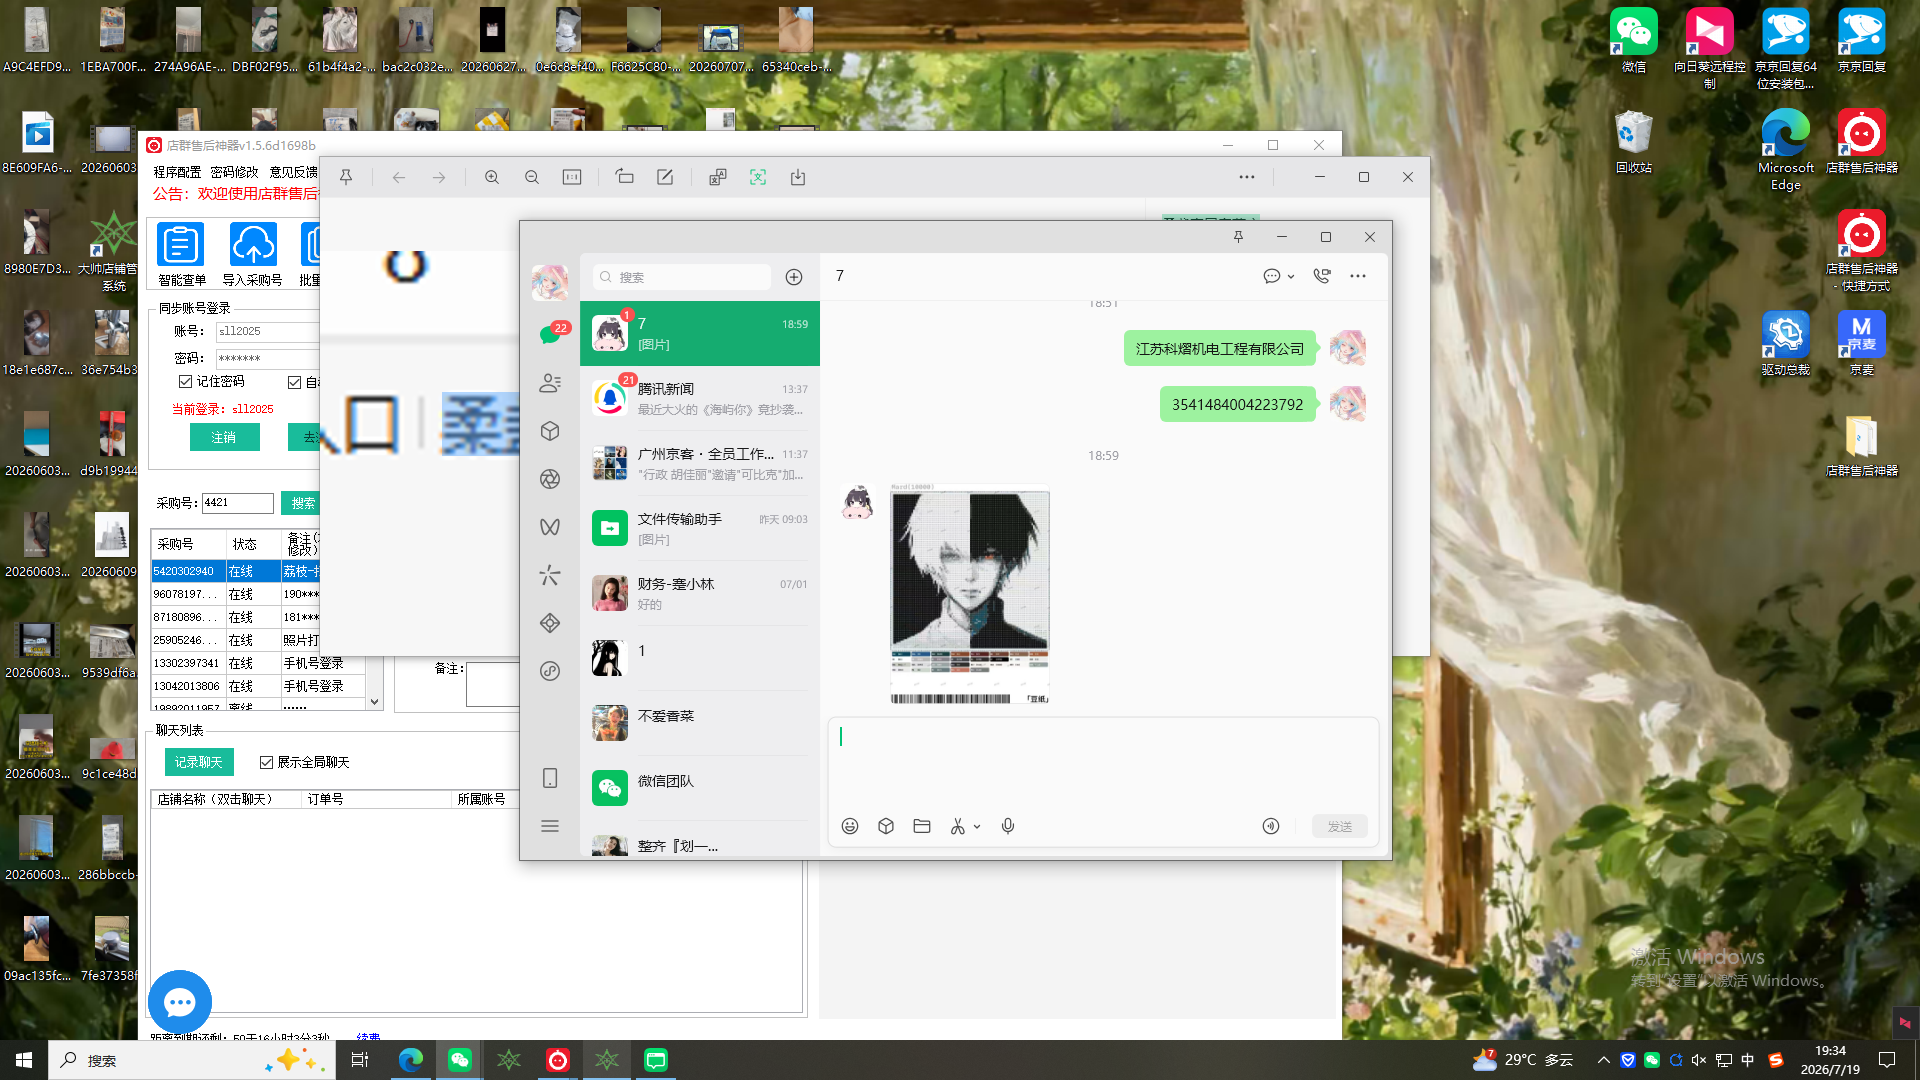Click the save/download icon in image viewer
Viewport: 1920px width, 1080px height.
coord(798,177)
